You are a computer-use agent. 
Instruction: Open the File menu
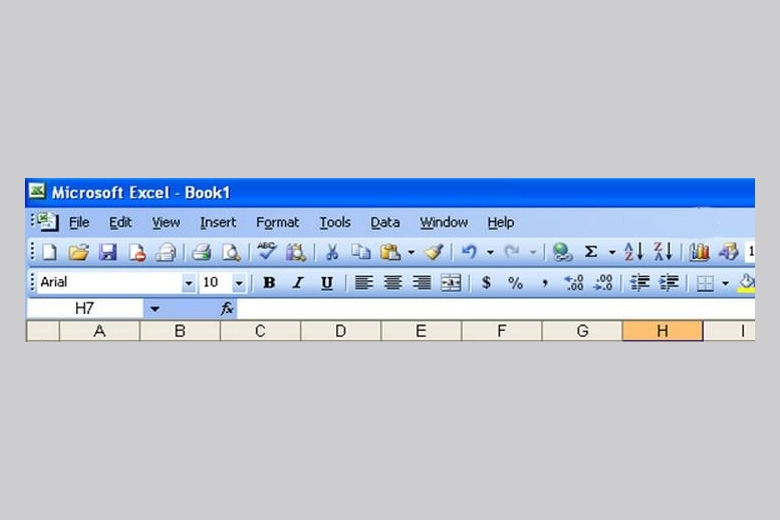pos(79,222)
